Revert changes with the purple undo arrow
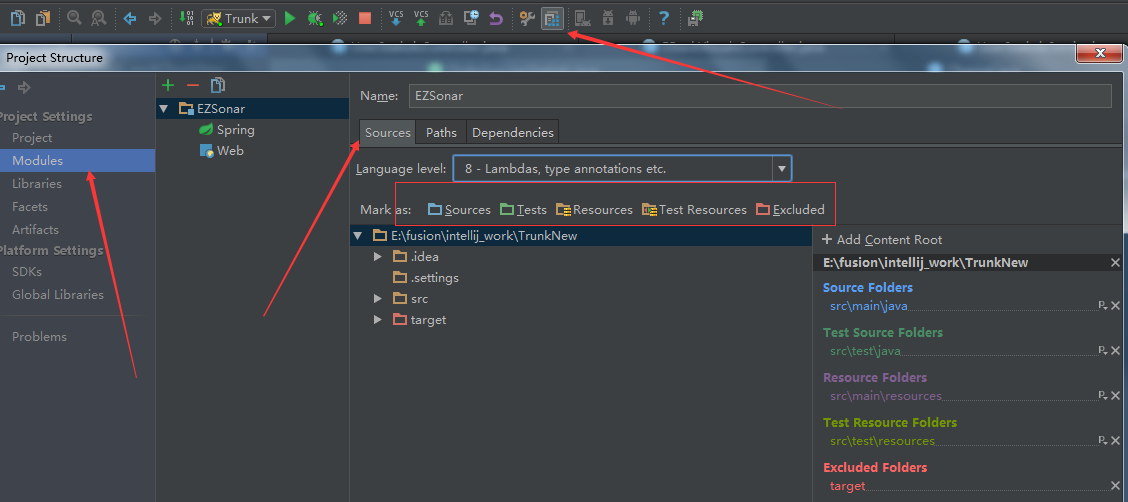Image resolution: width=1128 pixels, height=502 pixels. (496, 18)
